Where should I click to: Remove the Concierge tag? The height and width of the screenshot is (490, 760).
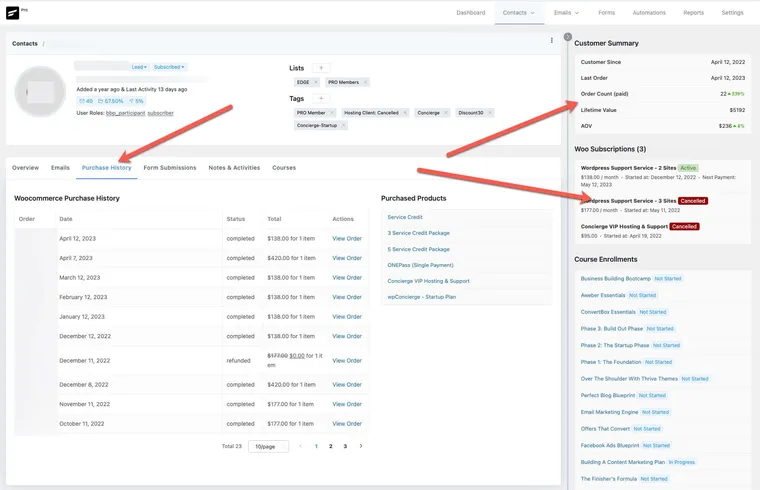pyautogui.click(x=445, y=113)
